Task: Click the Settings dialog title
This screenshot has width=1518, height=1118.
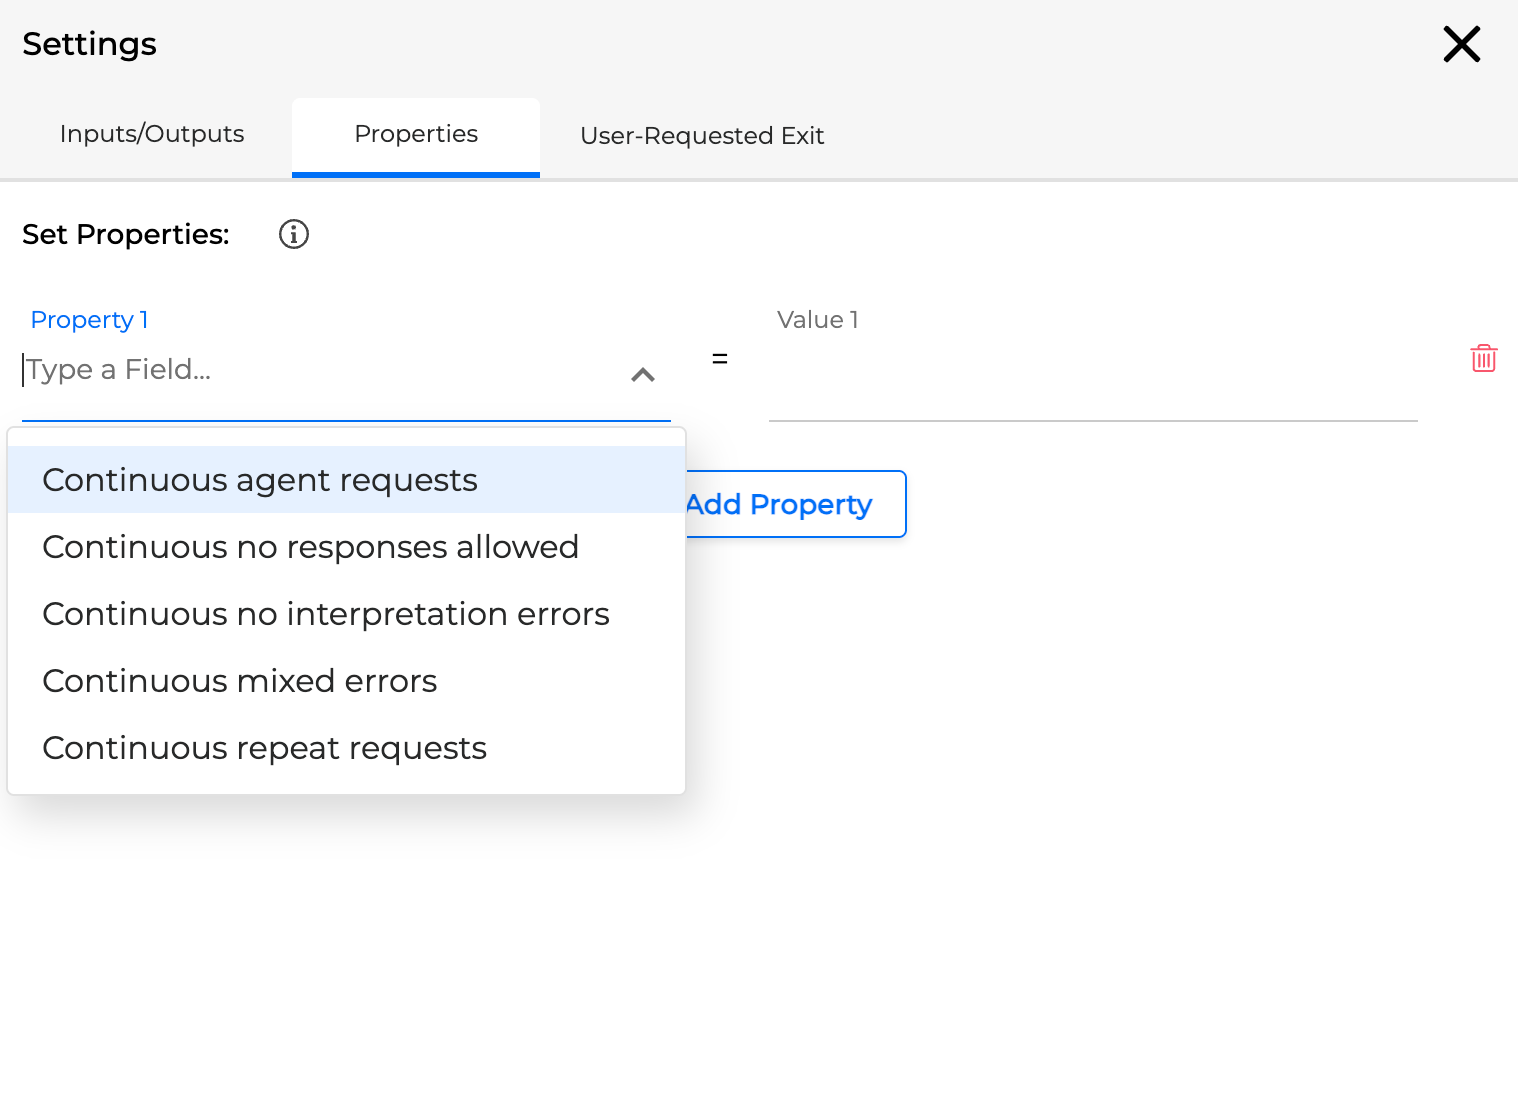Action: pos(88,44)
